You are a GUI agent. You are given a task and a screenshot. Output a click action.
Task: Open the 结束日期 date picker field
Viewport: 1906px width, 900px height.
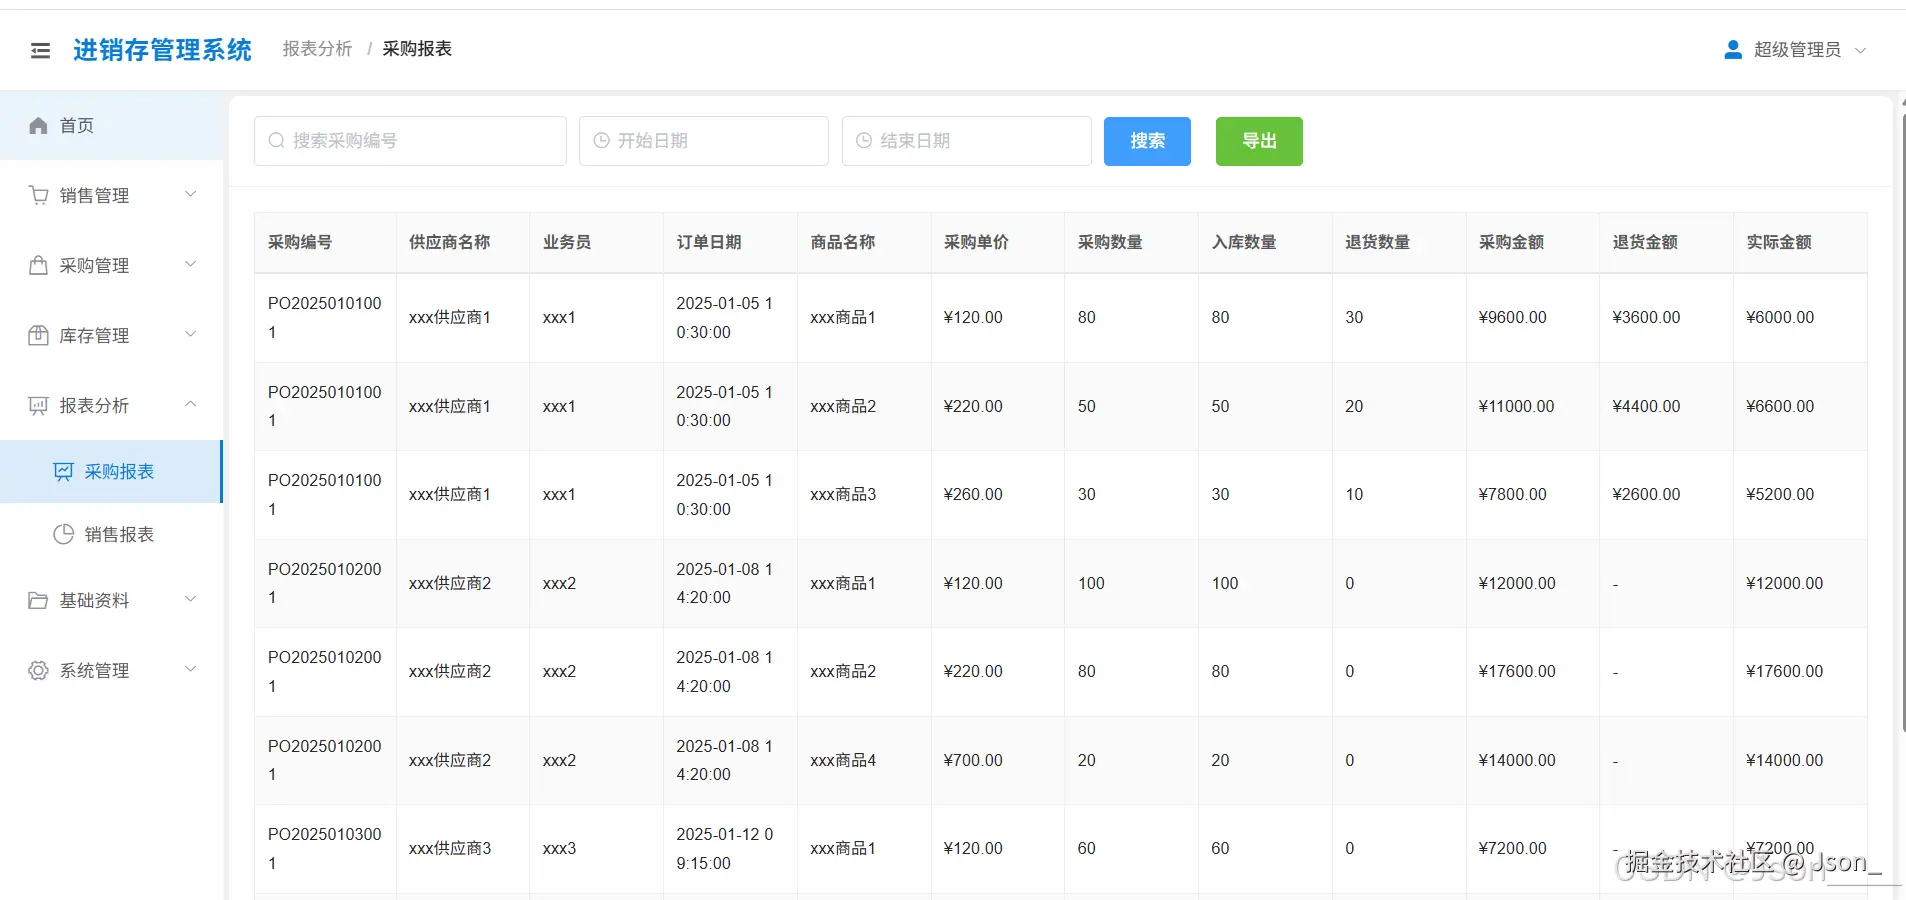pos(967,141)
